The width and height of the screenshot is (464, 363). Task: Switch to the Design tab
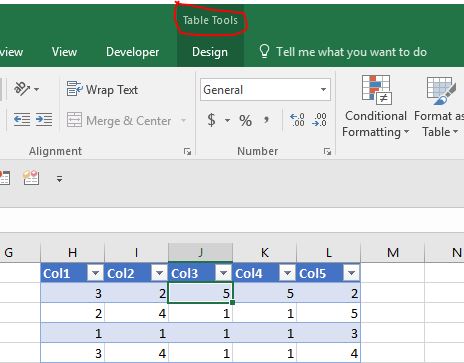210,52
